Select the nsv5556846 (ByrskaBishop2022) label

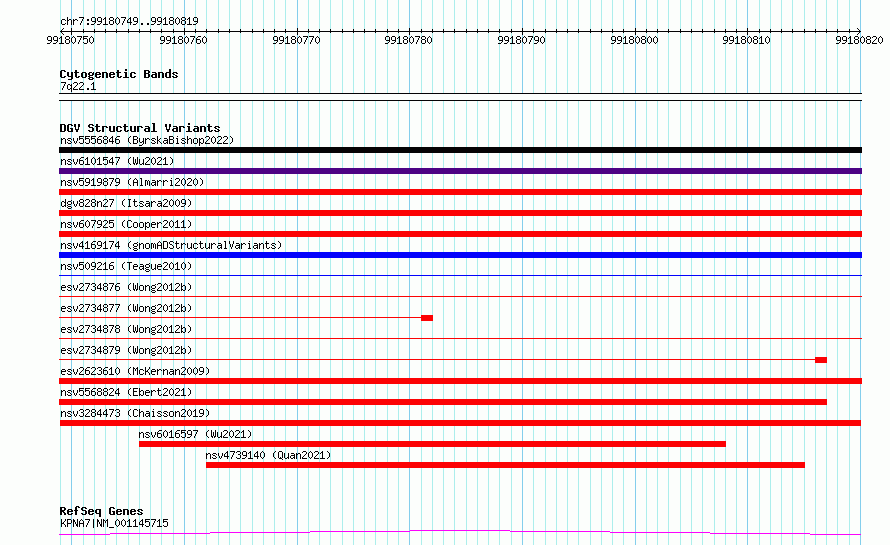147,140
